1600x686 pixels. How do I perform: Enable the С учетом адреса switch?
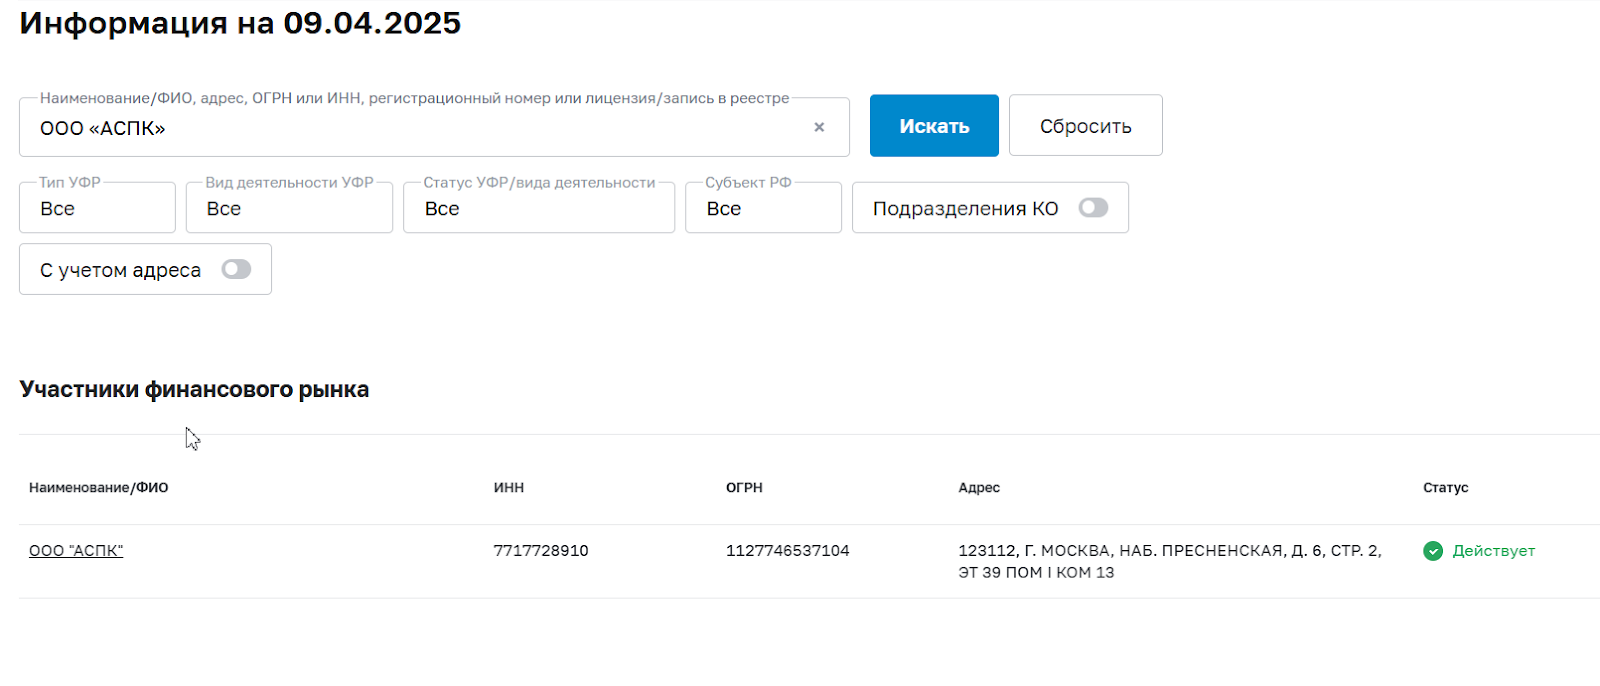tap(236, 270)
